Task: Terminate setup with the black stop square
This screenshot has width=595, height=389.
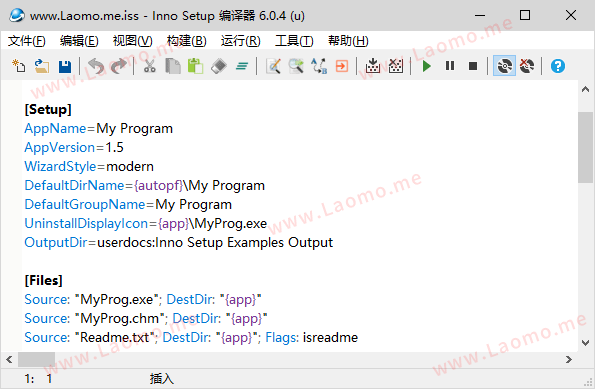Action: coord(473,66)
